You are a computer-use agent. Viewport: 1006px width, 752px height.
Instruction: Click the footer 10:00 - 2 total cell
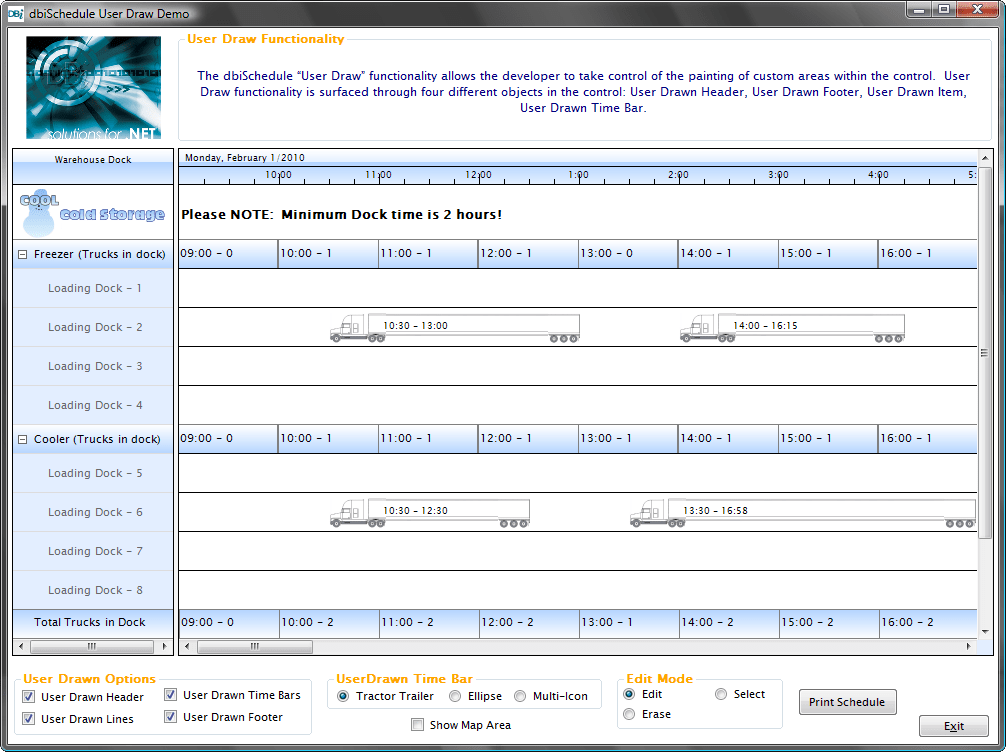click(330, 623)
